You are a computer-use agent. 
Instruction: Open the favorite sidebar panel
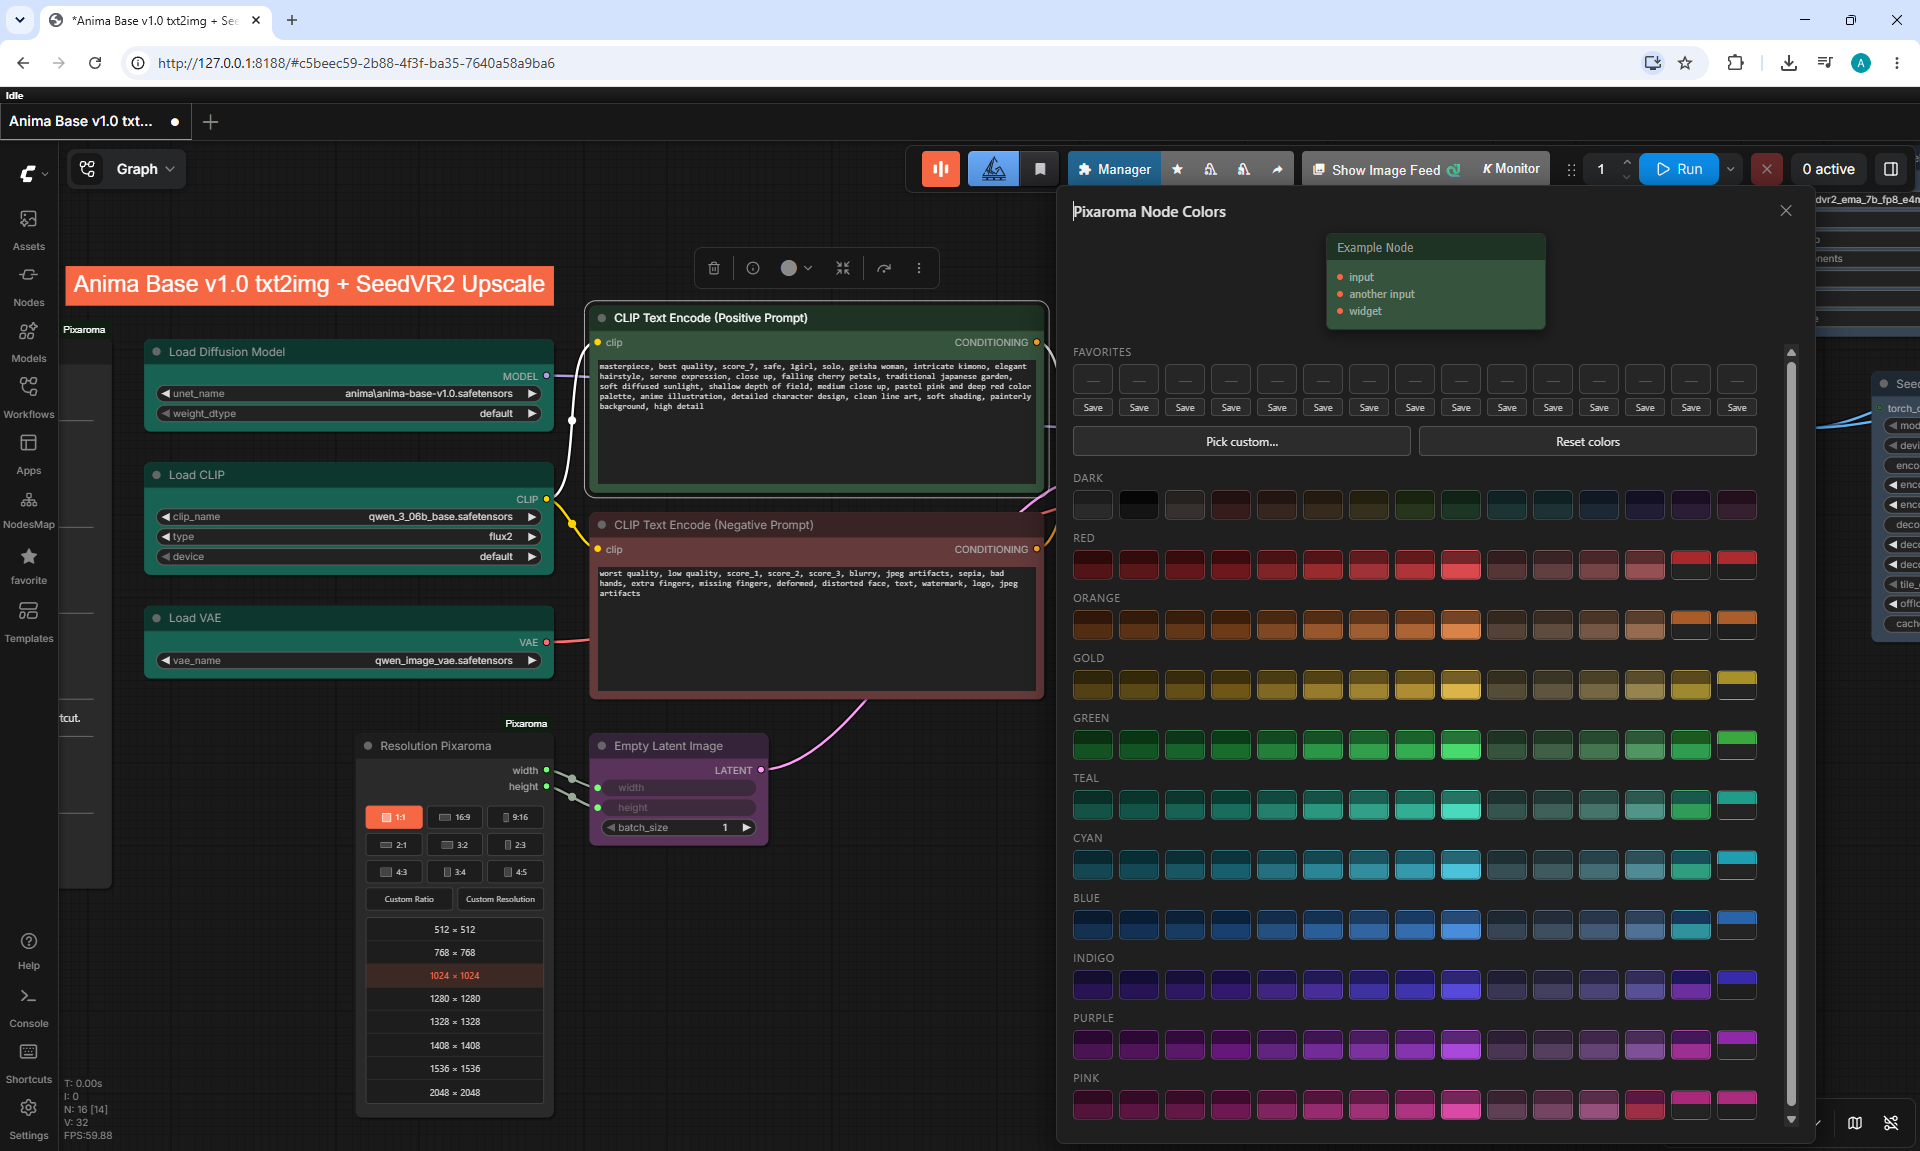(x=28, y=565)
